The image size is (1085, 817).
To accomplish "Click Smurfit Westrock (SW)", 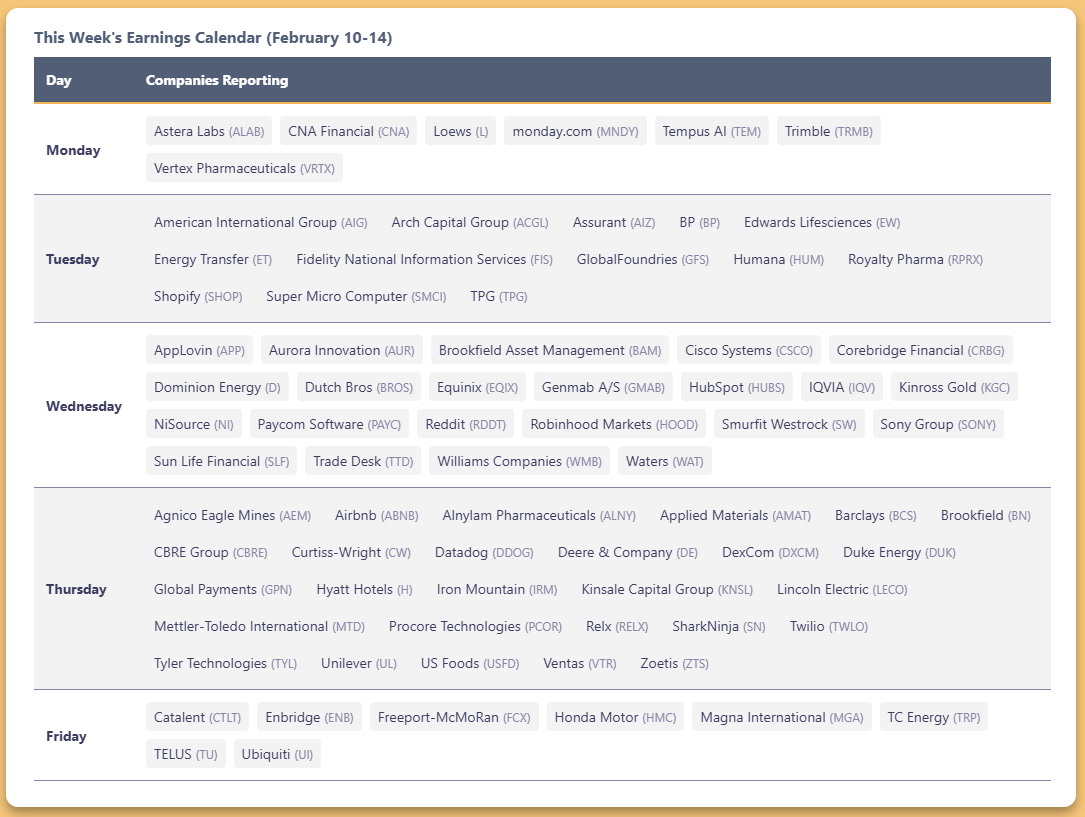I will click(789, 424).
